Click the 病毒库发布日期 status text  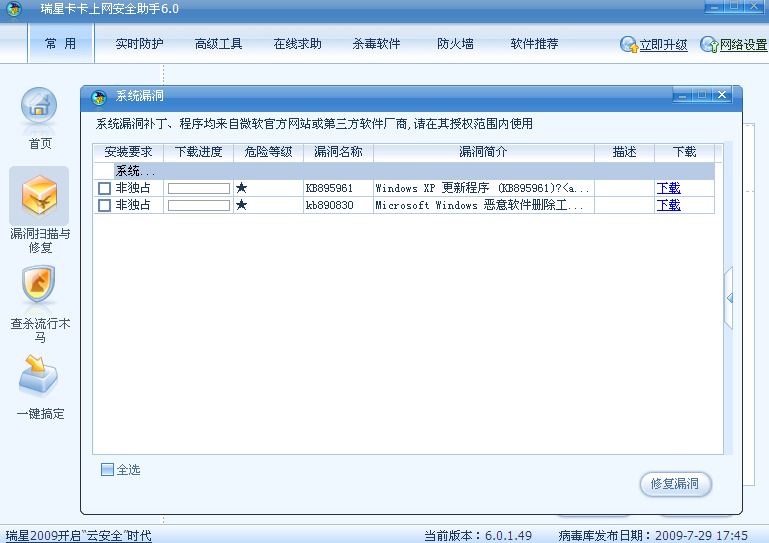coord(653,536)
